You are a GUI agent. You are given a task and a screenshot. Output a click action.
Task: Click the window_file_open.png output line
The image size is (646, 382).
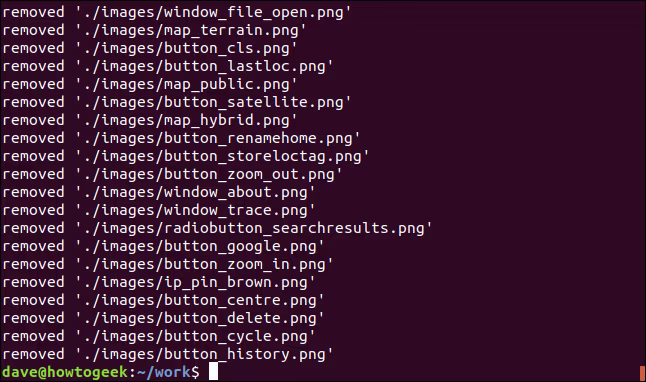(176, 12)
